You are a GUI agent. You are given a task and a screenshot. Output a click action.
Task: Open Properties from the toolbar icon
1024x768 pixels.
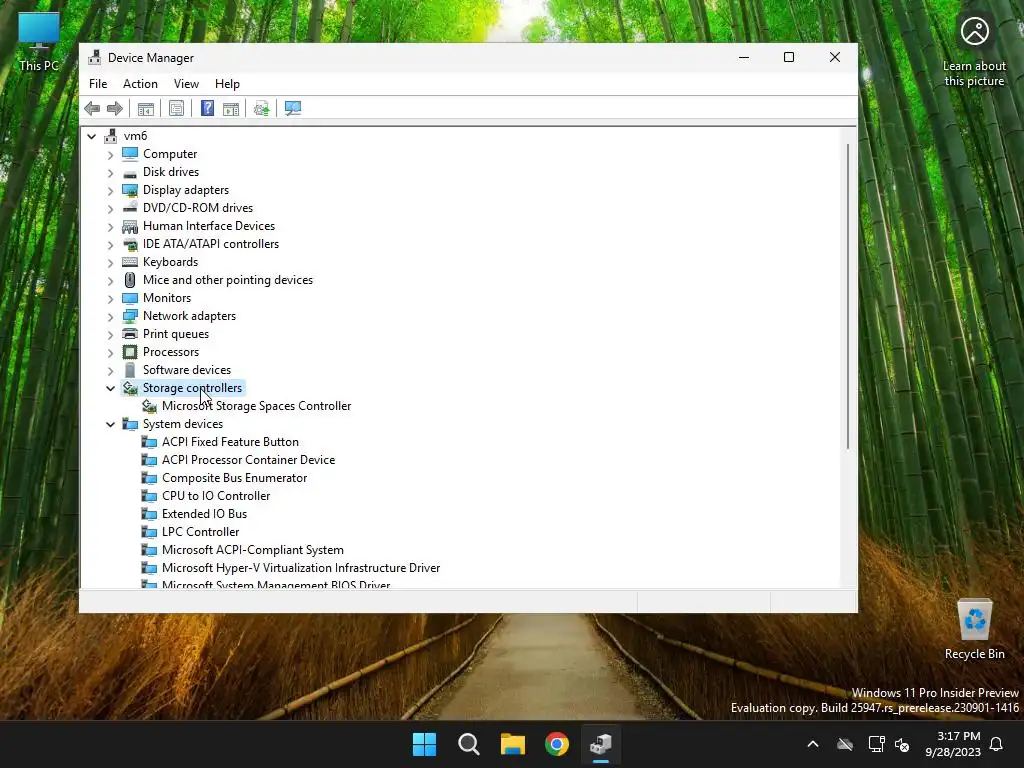click(x=176, y=108)
